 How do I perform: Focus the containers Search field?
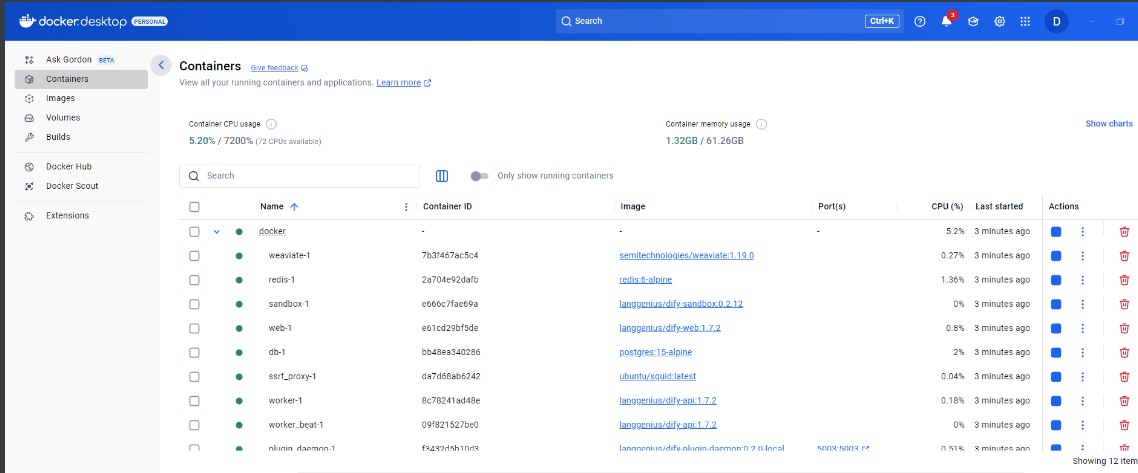299,176
